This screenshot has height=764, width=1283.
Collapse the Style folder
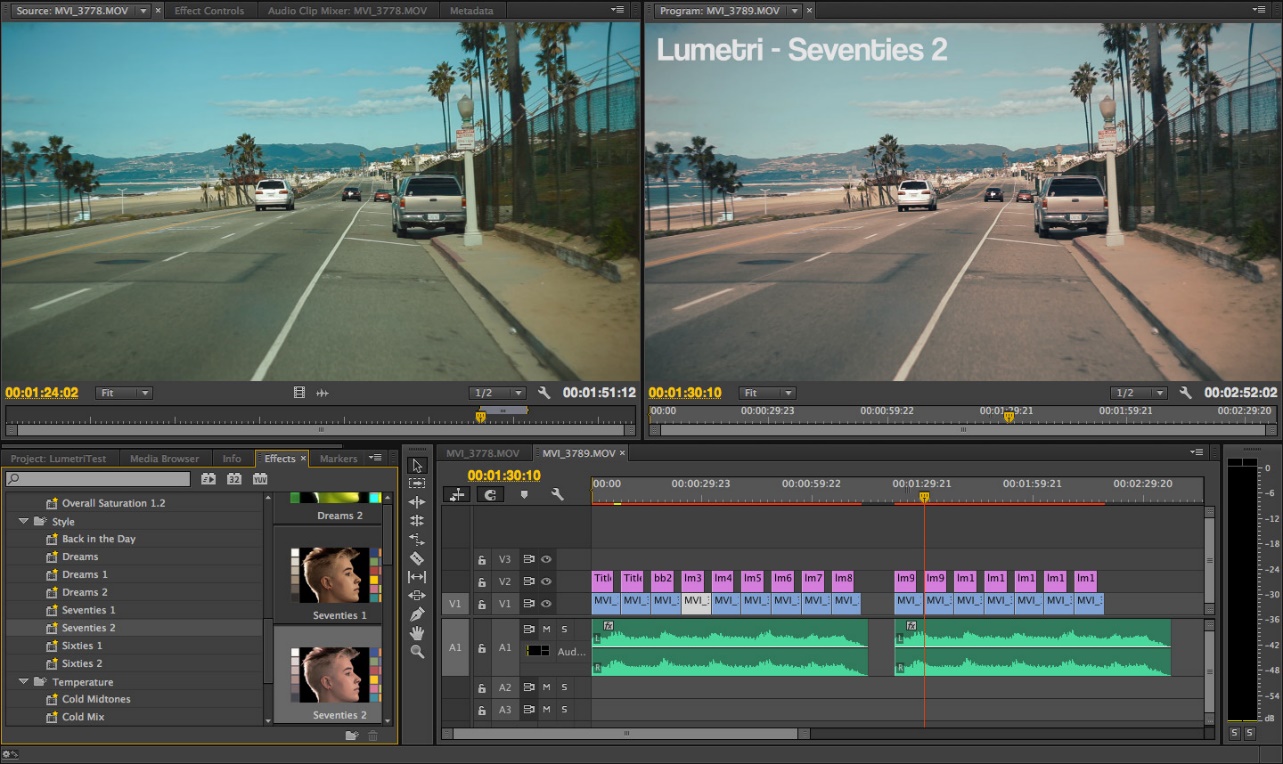click(23, 521)
